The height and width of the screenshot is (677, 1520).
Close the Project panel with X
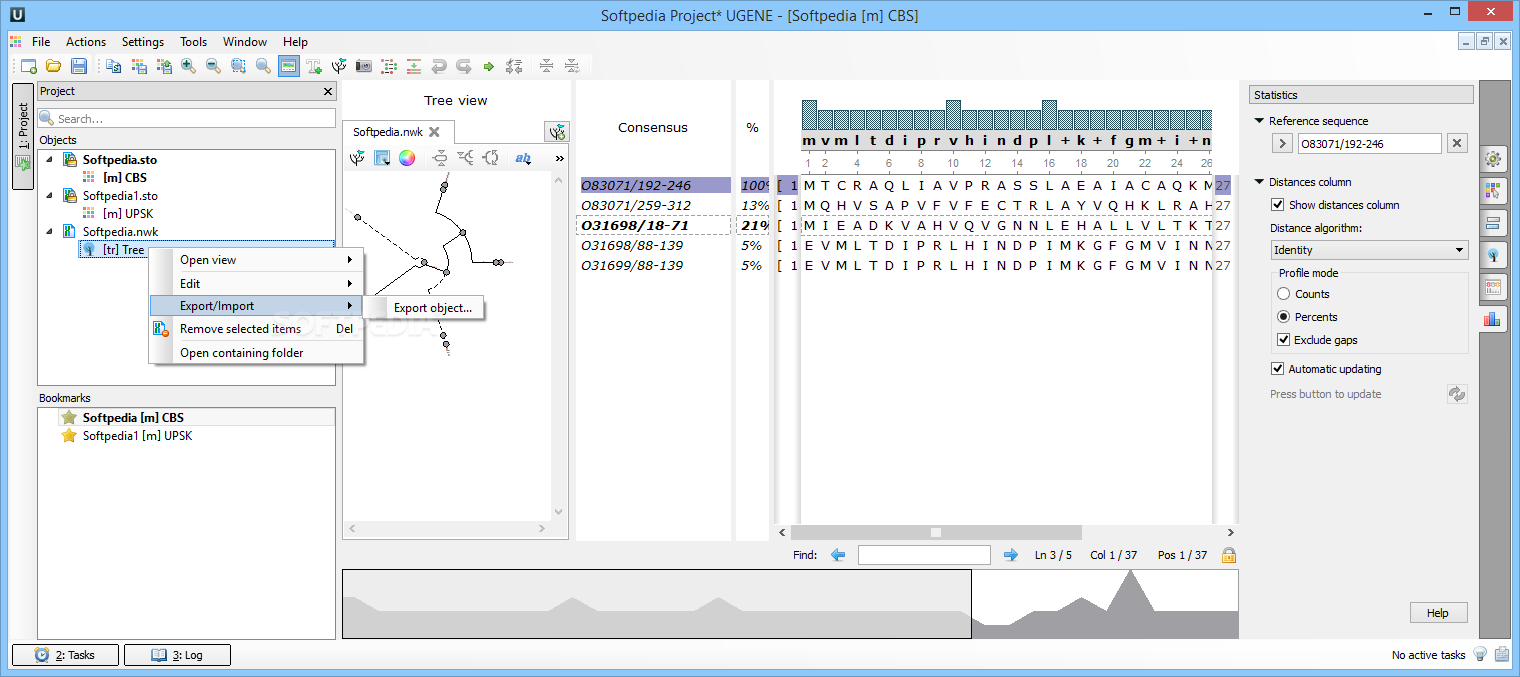click(328, 91)
